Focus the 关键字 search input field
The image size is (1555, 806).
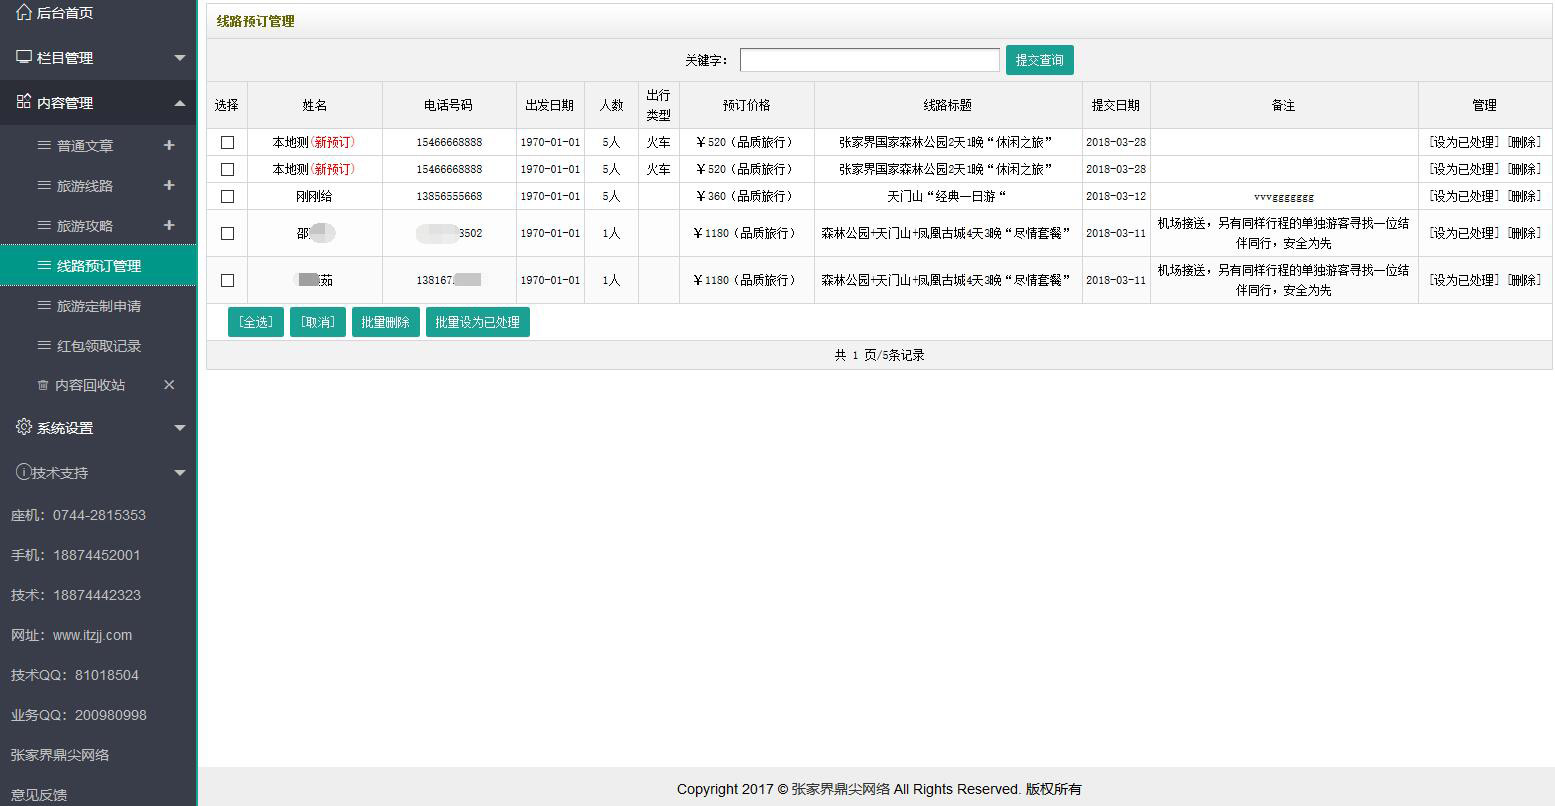pyautogui.click(x=870, y=60)
